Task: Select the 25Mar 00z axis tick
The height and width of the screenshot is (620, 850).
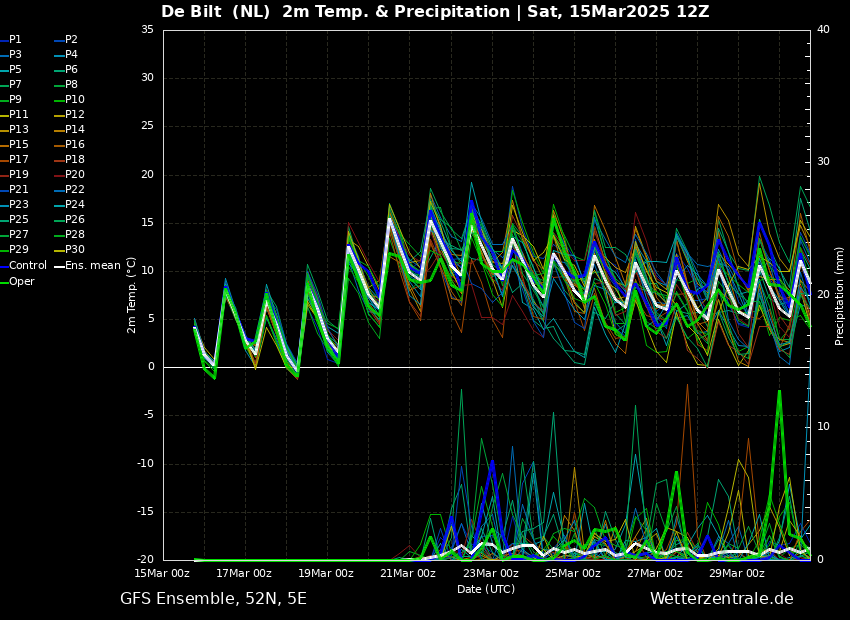Action: pyautogui.click(x=573, y=573)
